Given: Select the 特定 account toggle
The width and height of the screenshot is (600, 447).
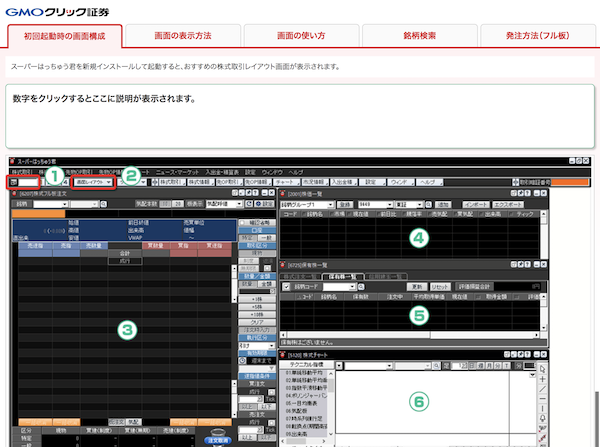Looking at the screenshot, I should point(247,238).
